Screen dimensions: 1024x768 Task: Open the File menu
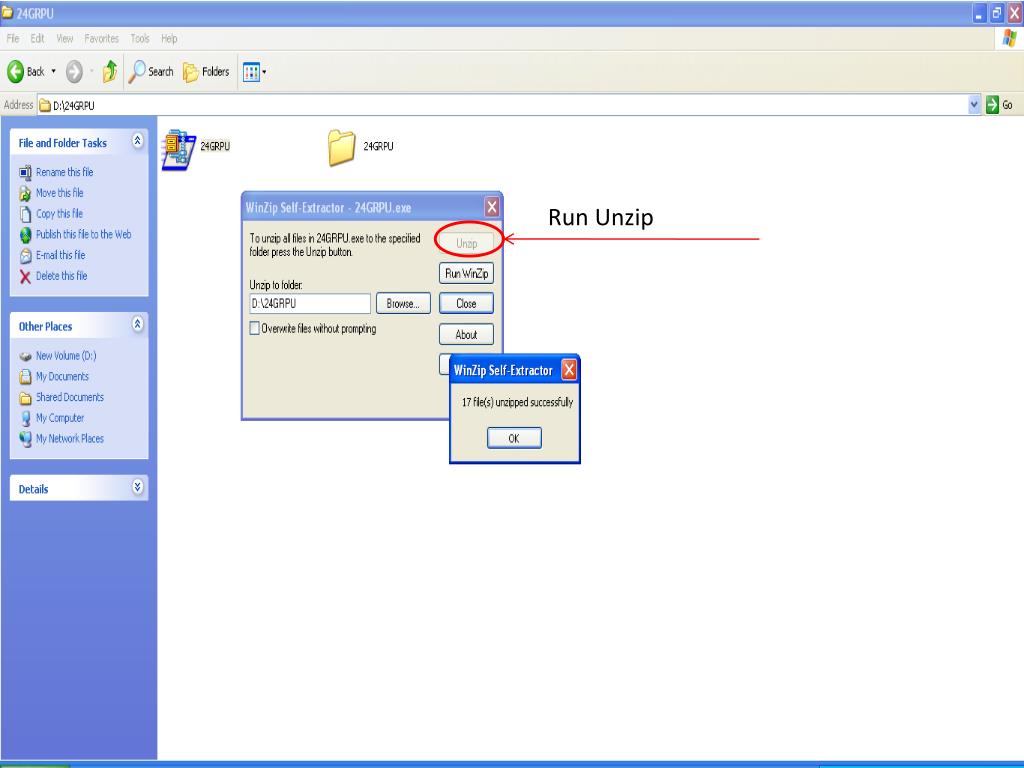(x=12, y=39)
